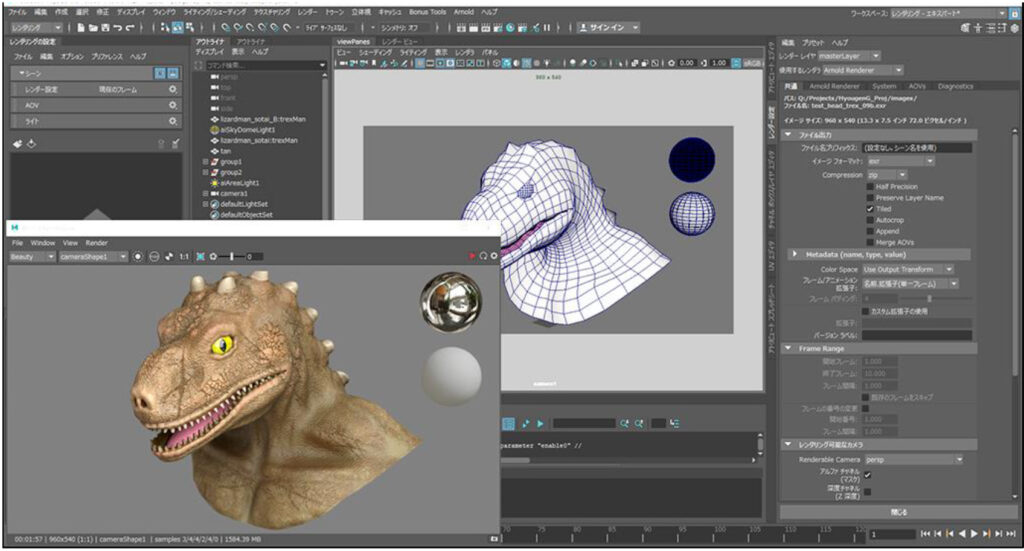Click the RGBA channel circle icon in RenderView
The width and height of the screenshot is (1024, 551).
pos(138,257)
